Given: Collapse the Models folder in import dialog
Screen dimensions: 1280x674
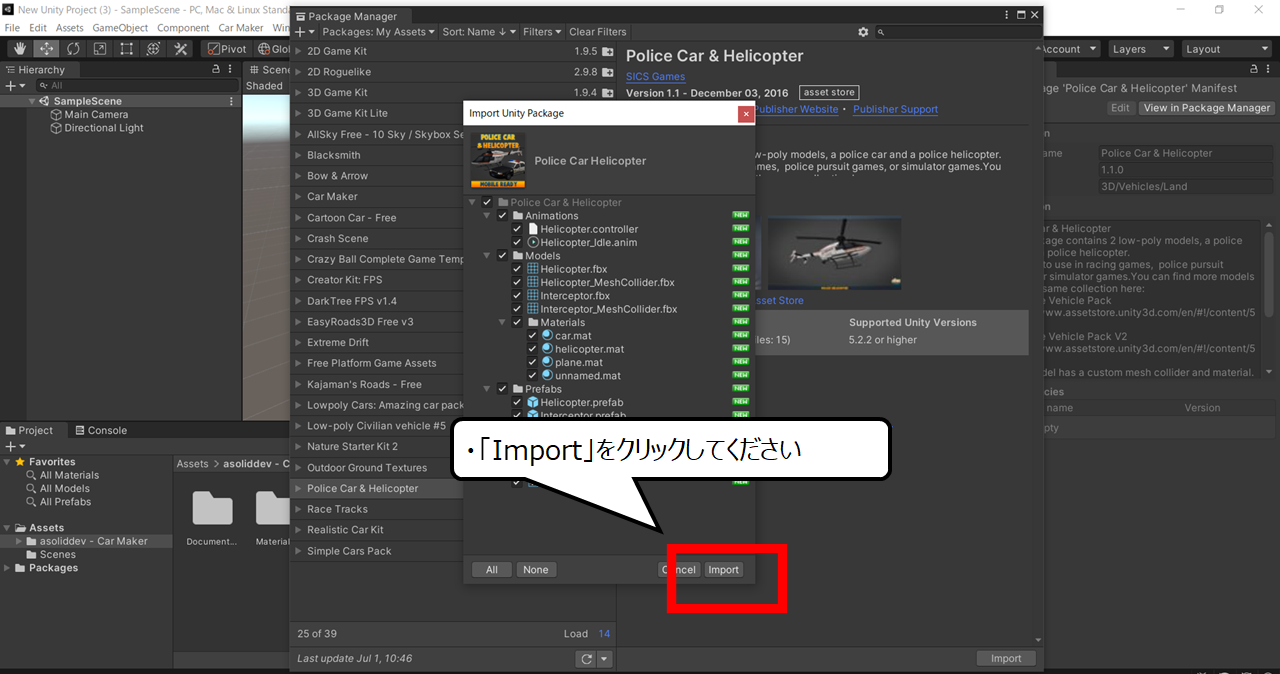Looking at the screenshot, I should coord(487,256).
